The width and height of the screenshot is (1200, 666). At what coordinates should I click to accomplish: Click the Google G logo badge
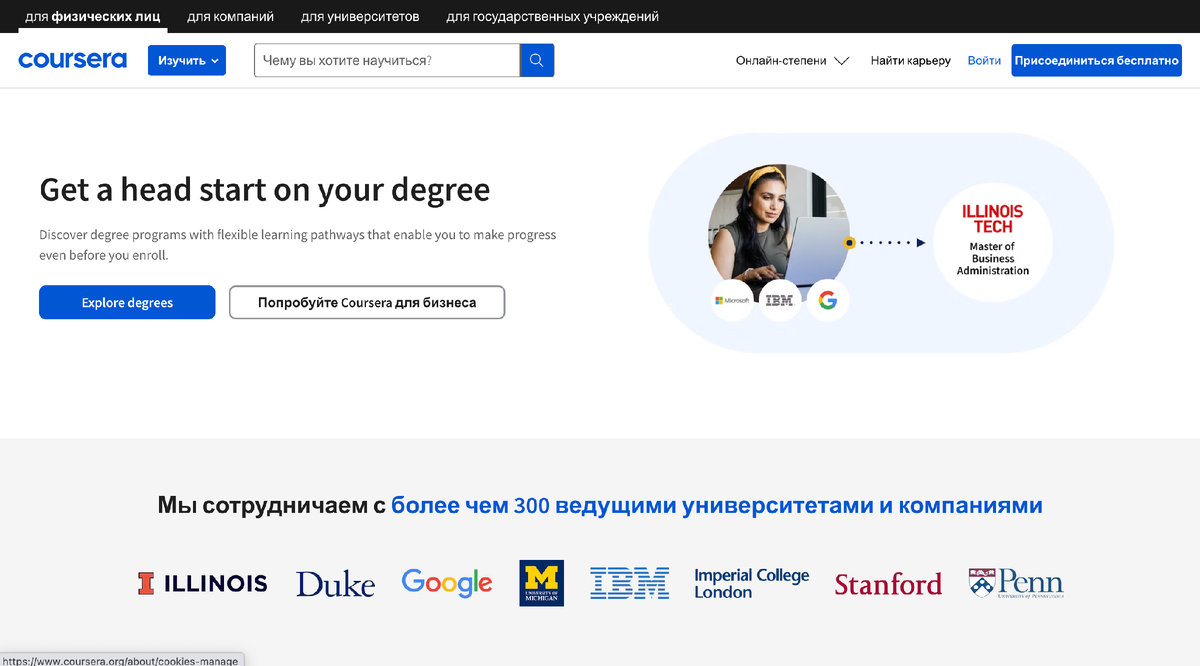(x=827, y=300)
